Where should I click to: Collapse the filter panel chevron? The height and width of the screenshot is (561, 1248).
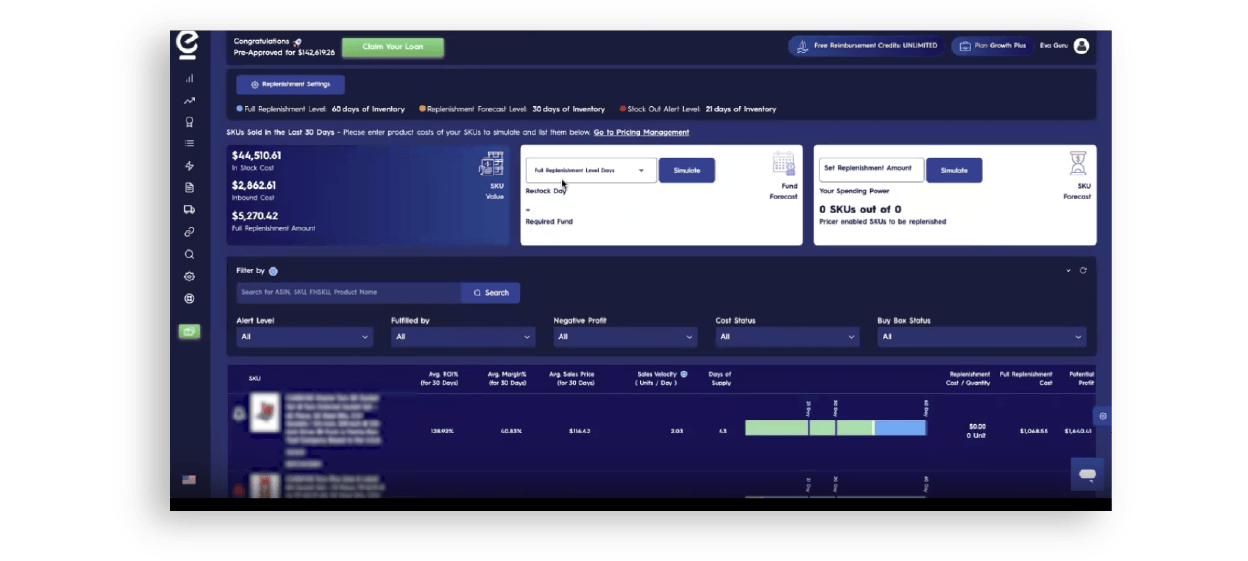point(1068,271)
